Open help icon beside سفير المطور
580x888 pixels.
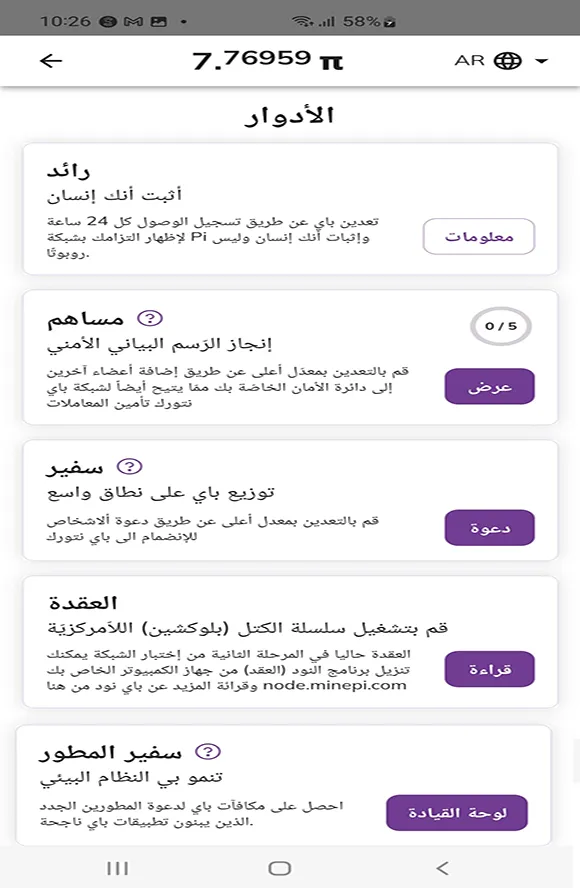pyautogui.click(x=208, y=752)
